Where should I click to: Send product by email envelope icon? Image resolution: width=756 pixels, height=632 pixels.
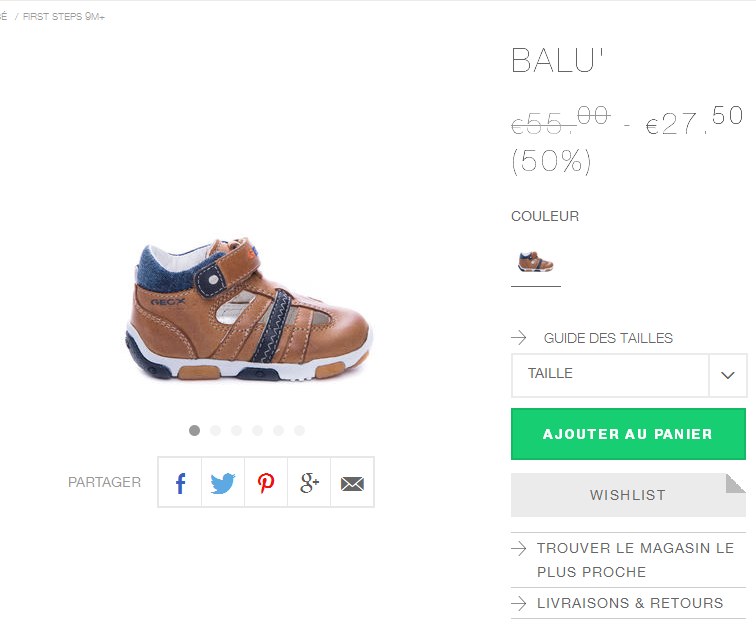pos(352,483)
